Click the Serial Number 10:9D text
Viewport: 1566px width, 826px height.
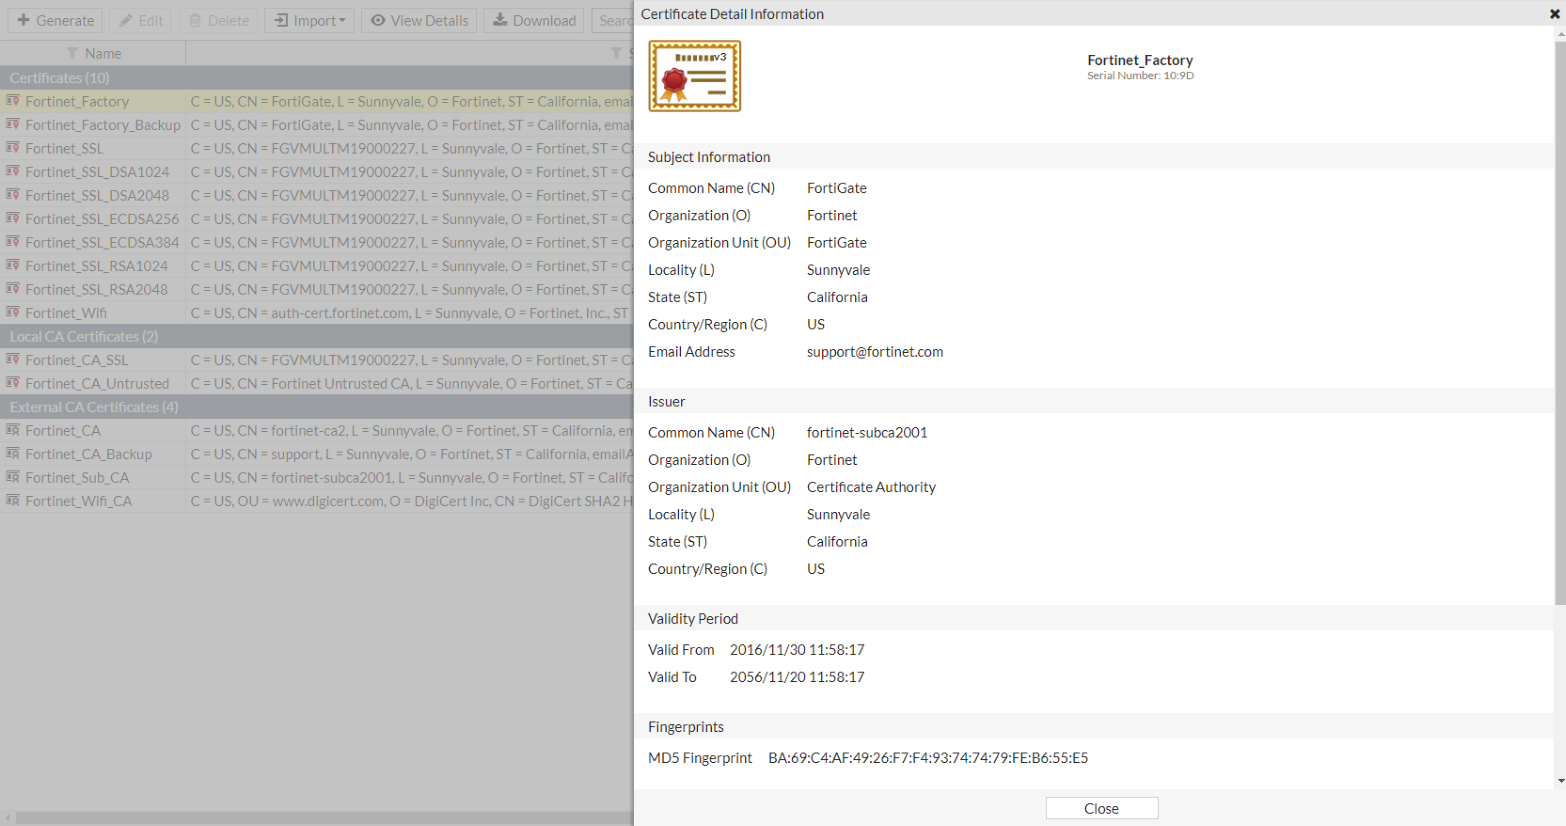coord(1140,76)
